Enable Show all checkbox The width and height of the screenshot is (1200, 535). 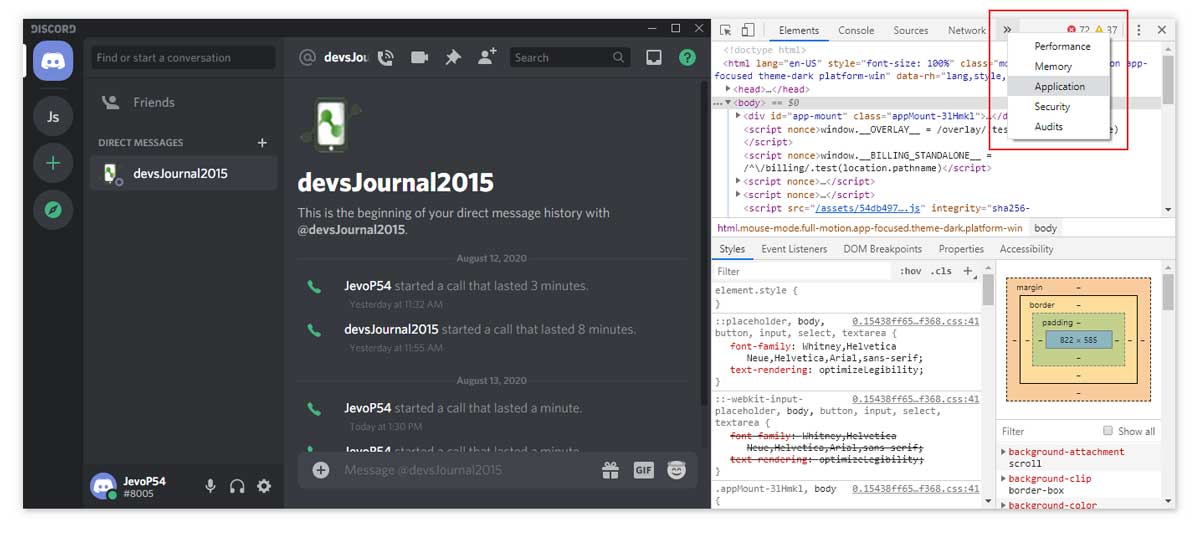pyautogui.click(x=1108, y=431)
